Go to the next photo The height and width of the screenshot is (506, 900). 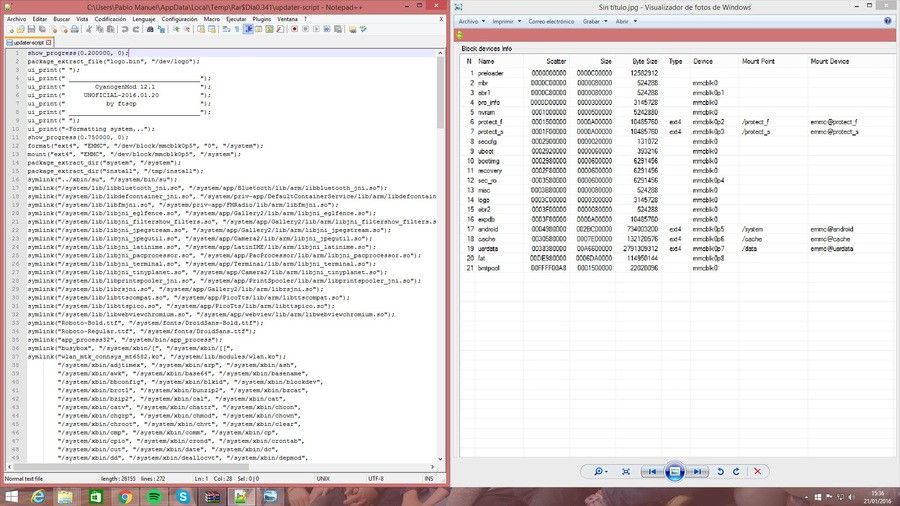click(x=697, y=472)
